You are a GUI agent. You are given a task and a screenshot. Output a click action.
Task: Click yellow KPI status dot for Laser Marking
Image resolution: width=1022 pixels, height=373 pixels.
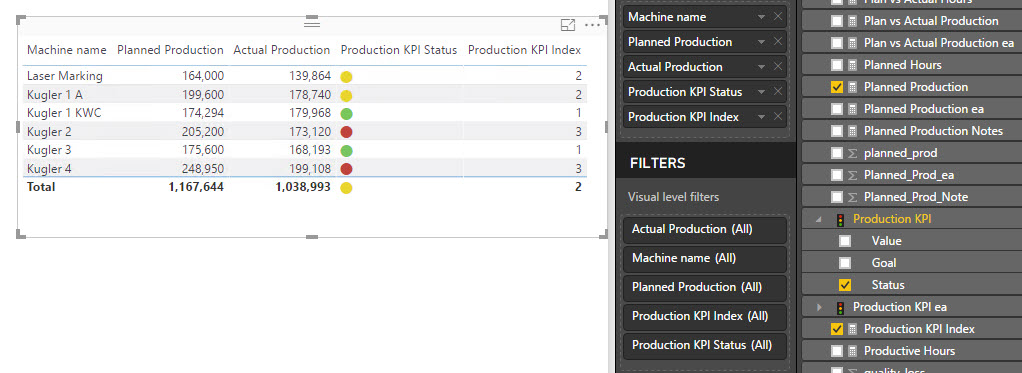tap(346, 76)
